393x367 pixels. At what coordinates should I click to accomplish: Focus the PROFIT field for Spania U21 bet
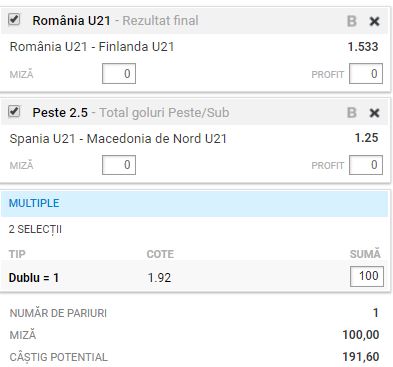[366, 165]
